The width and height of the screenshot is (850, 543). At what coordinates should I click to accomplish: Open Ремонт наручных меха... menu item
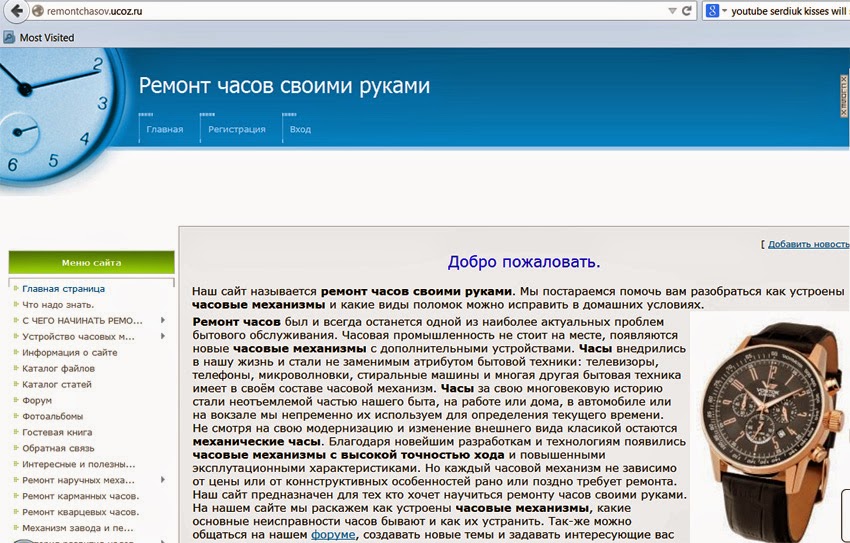click(x=78, y=480)
